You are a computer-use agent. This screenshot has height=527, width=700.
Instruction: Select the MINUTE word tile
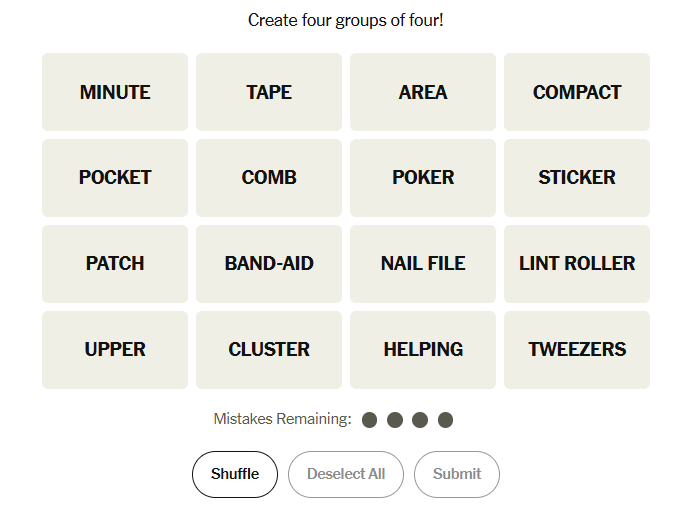[115, 92]
